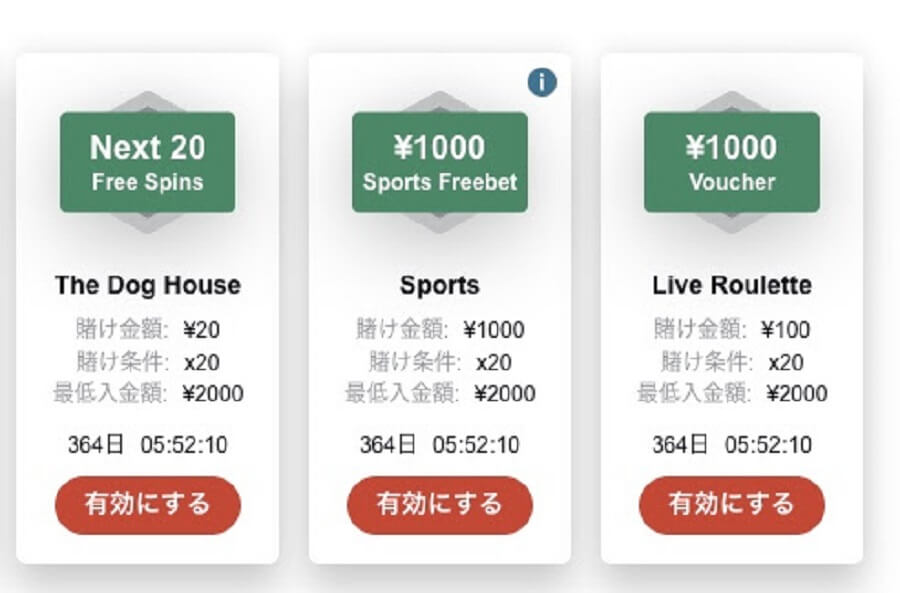Click the blue info icon on Sports card

click(542, 82)
